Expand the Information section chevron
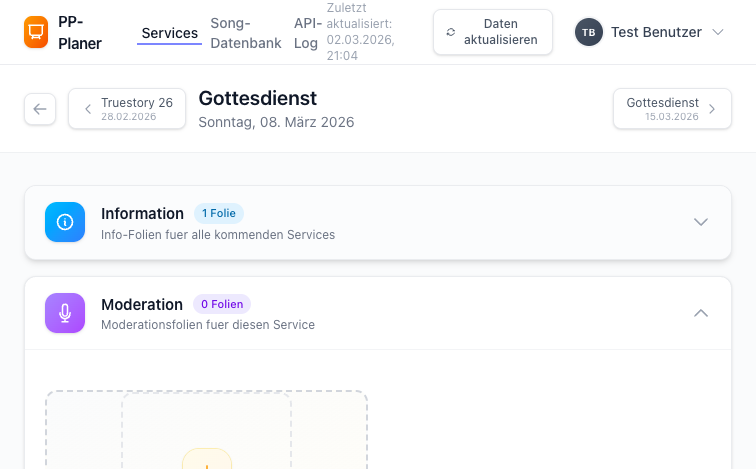Screen dimensions: 756x469 point(701,222)
